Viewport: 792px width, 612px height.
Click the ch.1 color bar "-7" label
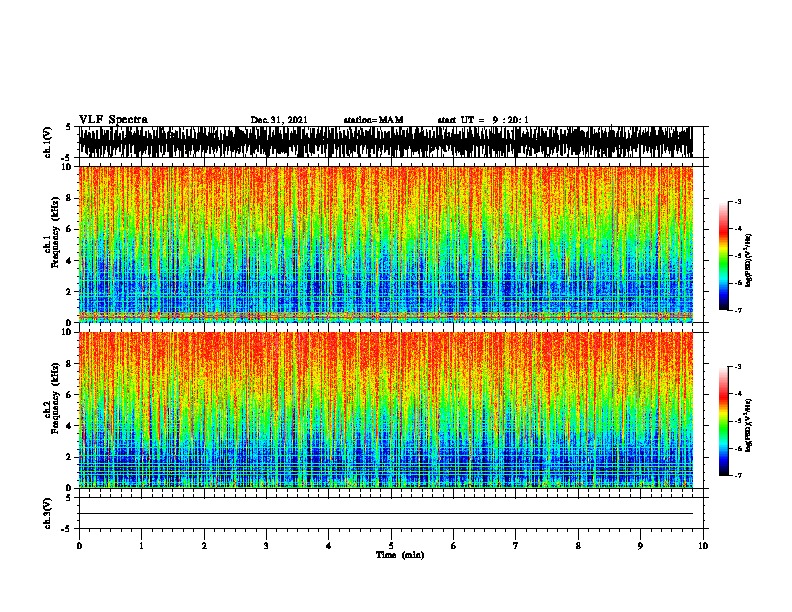tap(738, 310)
